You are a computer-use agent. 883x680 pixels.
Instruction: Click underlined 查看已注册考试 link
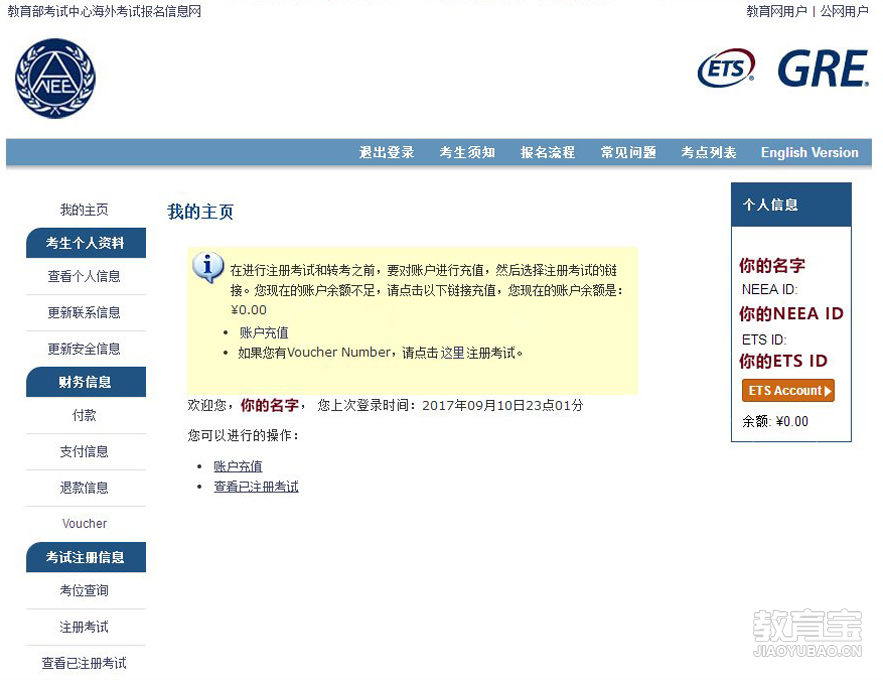256,487
